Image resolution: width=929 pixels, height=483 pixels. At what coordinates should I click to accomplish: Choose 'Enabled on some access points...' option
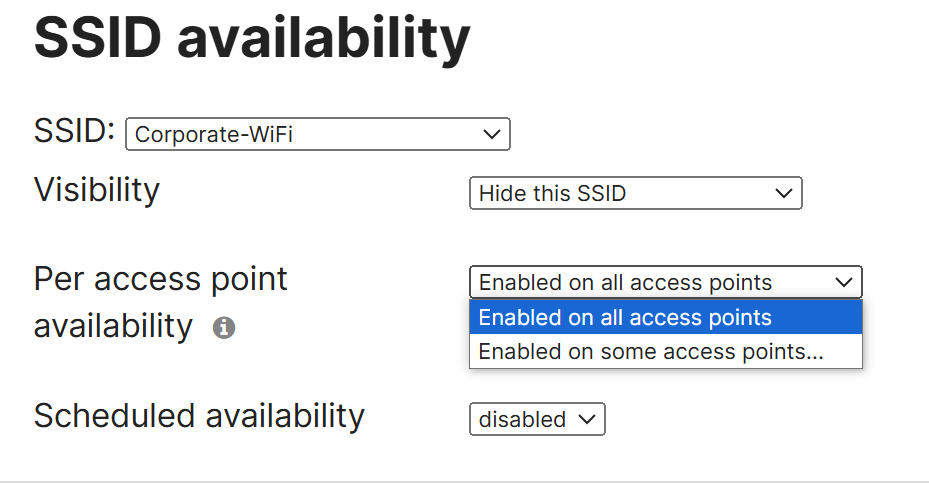pos(665,351)
